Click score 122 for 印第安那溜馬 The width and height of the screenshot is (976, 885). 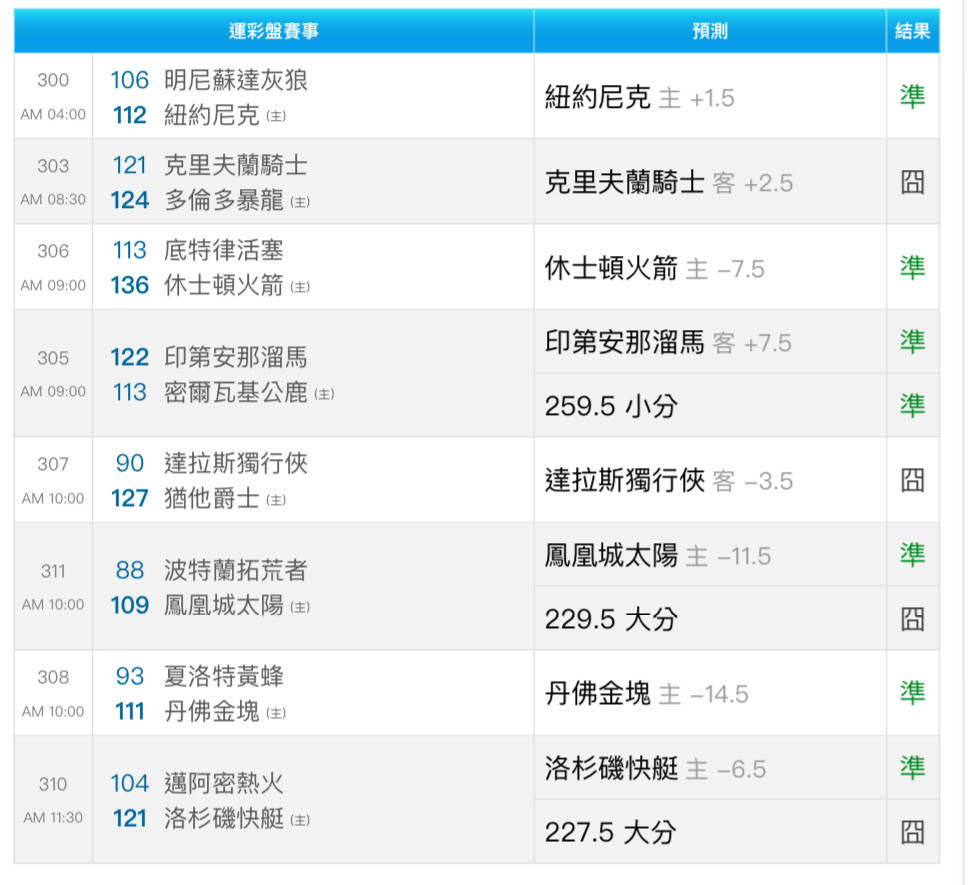pyautogui.click(x=129, y=357)
